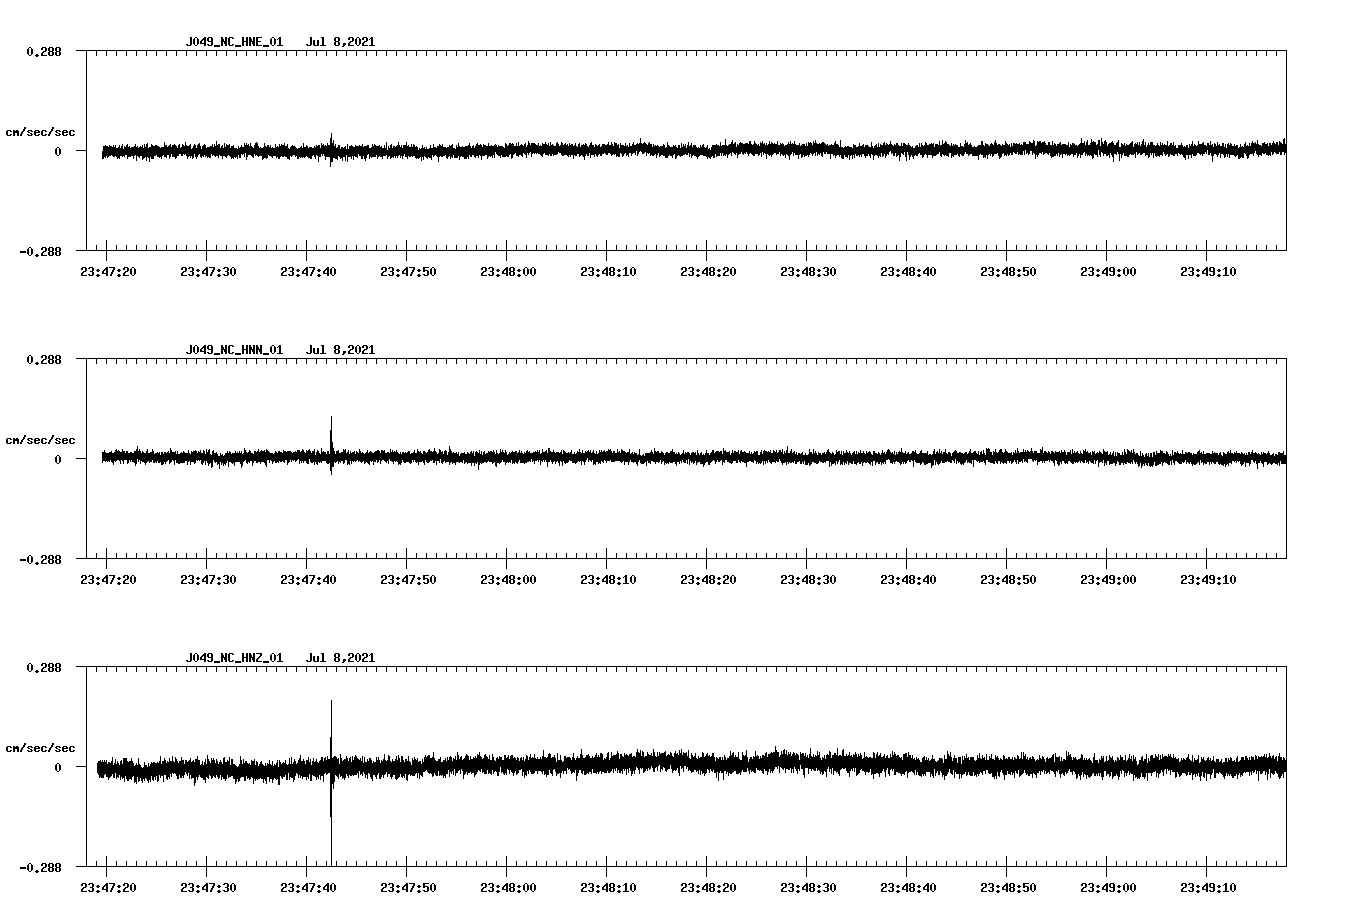
Task: Select the J049_NC_HNE_01 channel title label
Action: pyautogui.click(x=234, y=43)
